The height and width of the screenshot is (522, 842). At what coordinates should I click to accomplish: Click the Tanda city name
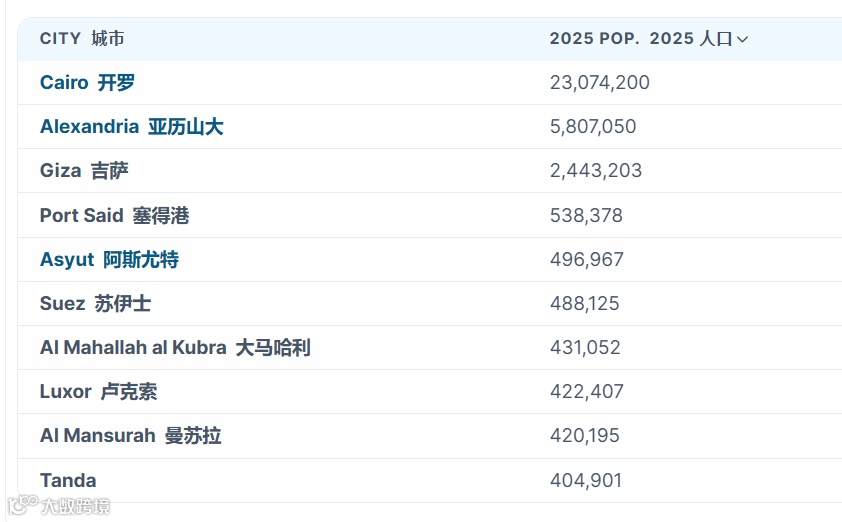[x=68, y=480]
